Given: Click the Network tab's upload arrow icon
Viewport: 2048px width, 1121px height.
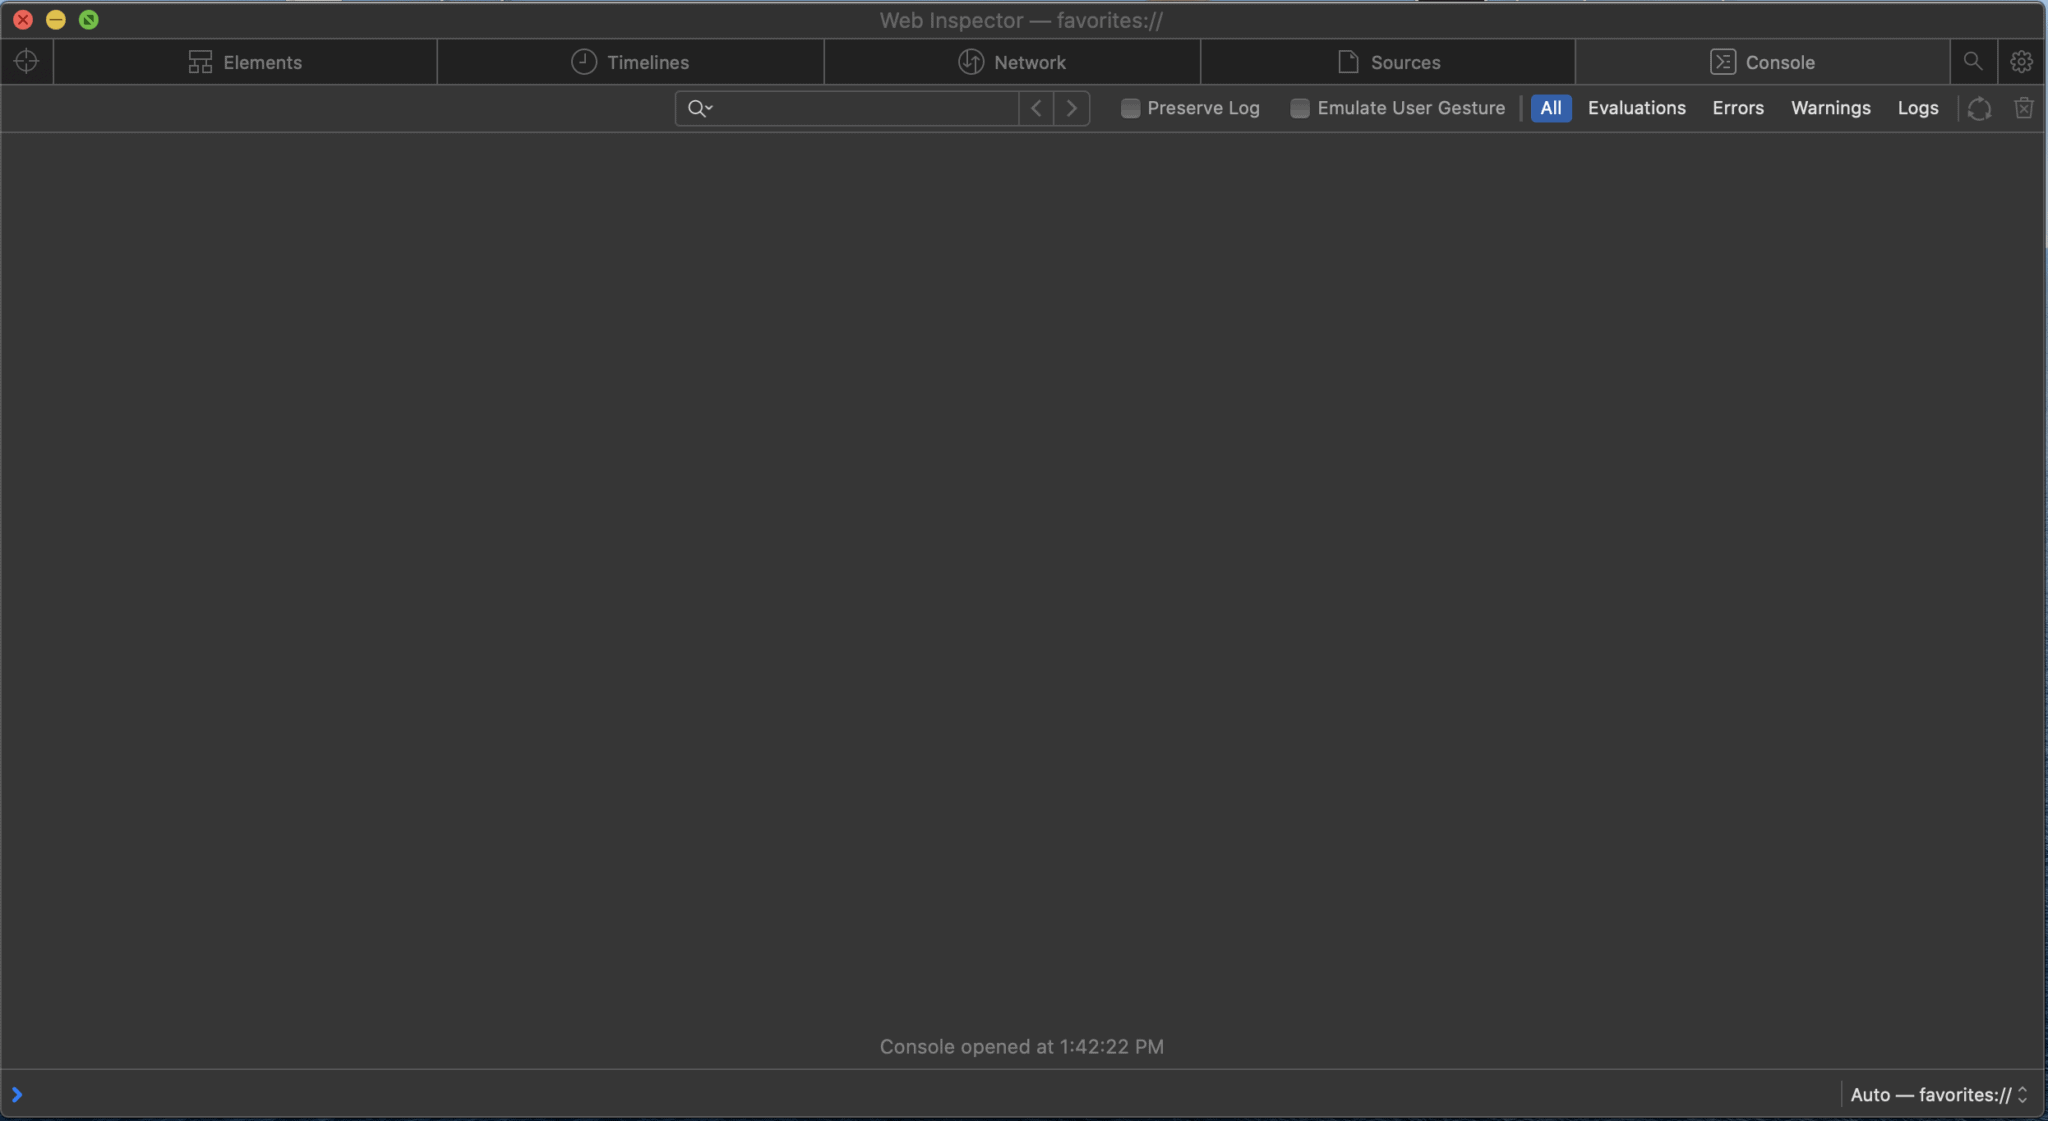Looking at the screenshot, I should pyautogui.click(x=969, y=61).
